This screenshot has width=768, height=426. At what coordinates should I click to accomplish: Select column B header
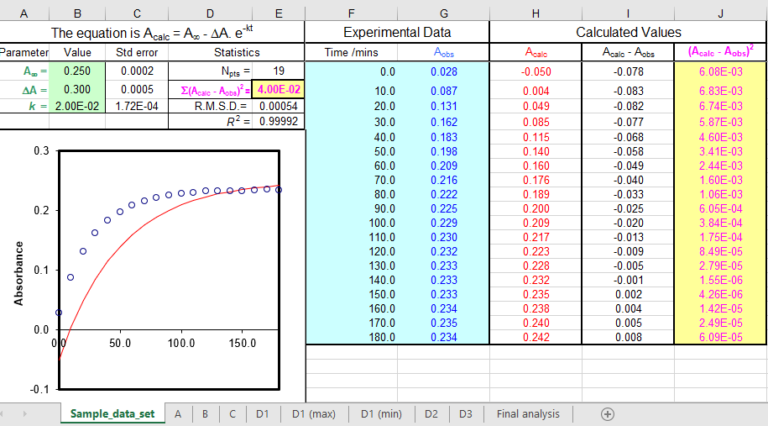(77, 14)
